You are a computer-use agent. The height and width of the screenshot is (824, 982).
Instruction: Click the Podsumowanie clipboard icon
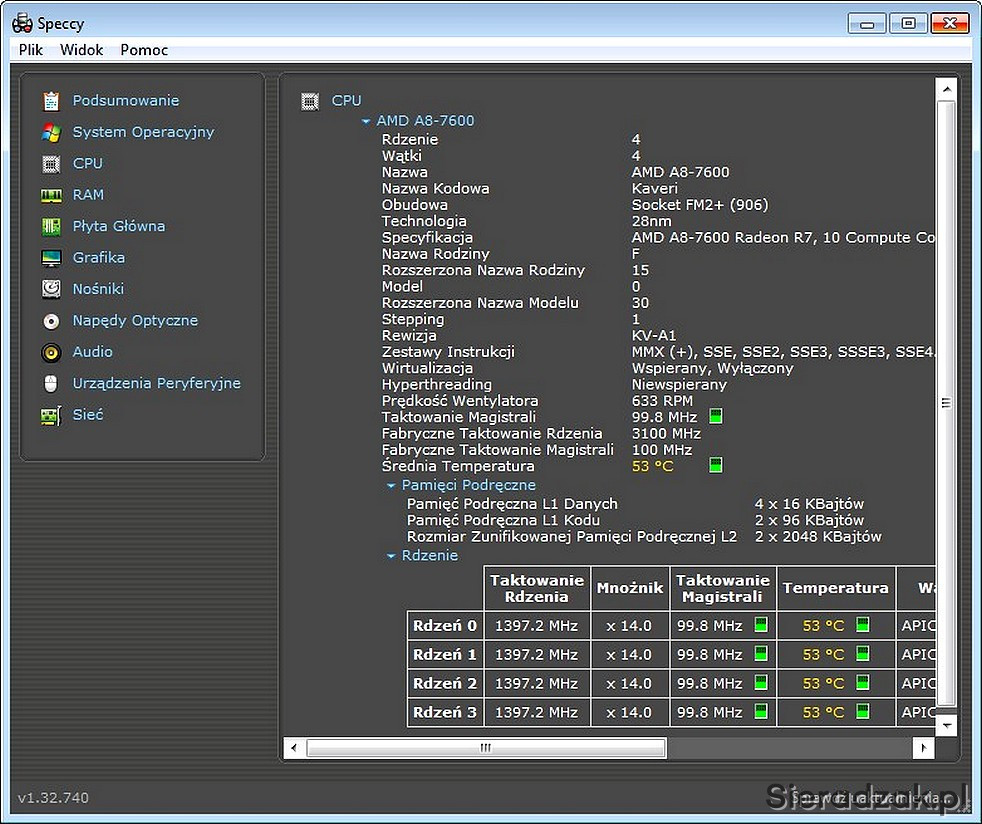51,101
